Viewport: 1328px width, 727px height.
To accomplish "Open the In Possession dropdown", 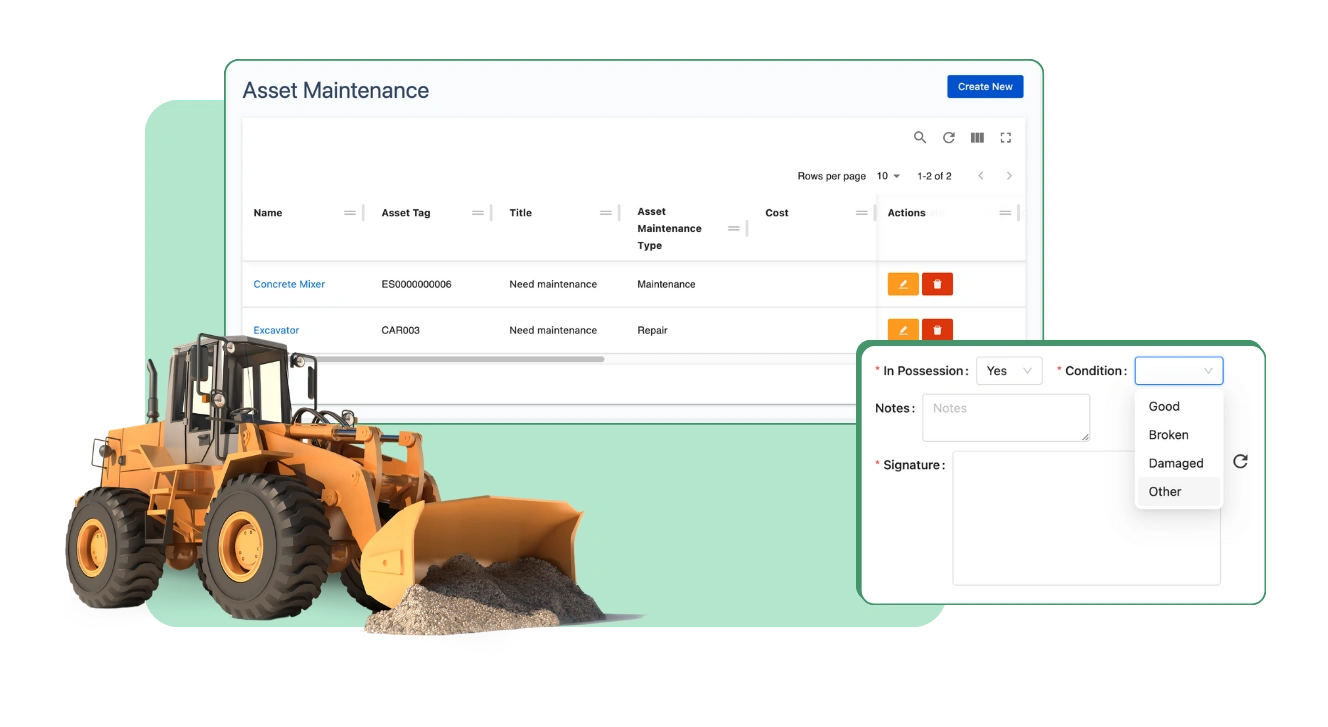I will point(1008,371).
